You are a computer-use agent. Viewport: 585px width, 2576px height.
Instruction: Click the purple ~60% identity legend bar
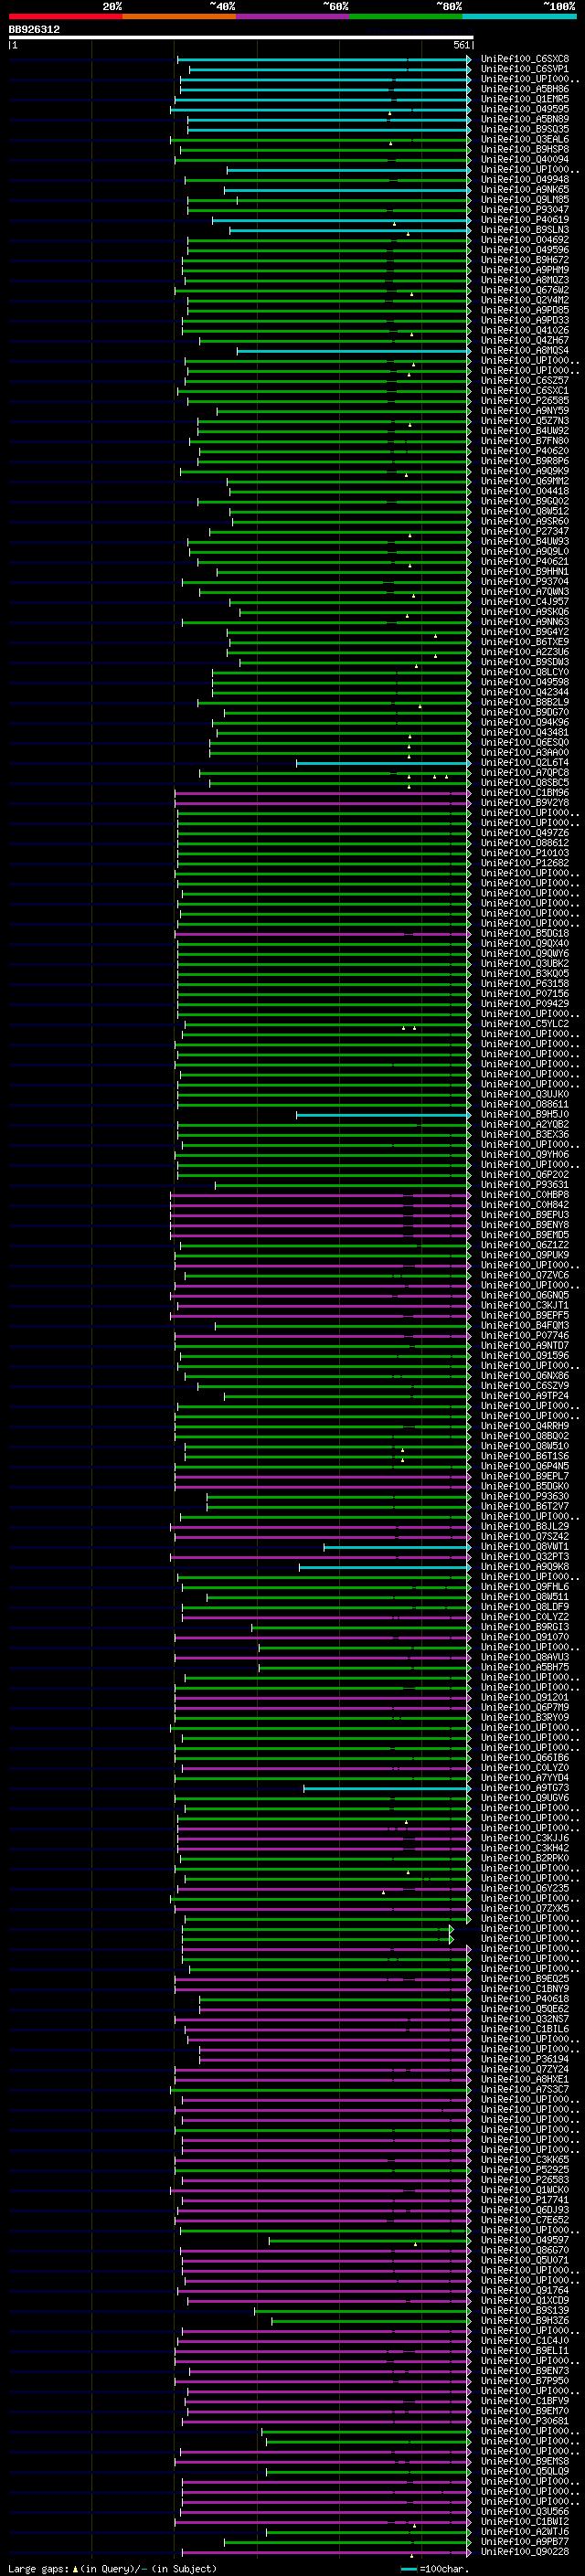click(x=292, y=16)
